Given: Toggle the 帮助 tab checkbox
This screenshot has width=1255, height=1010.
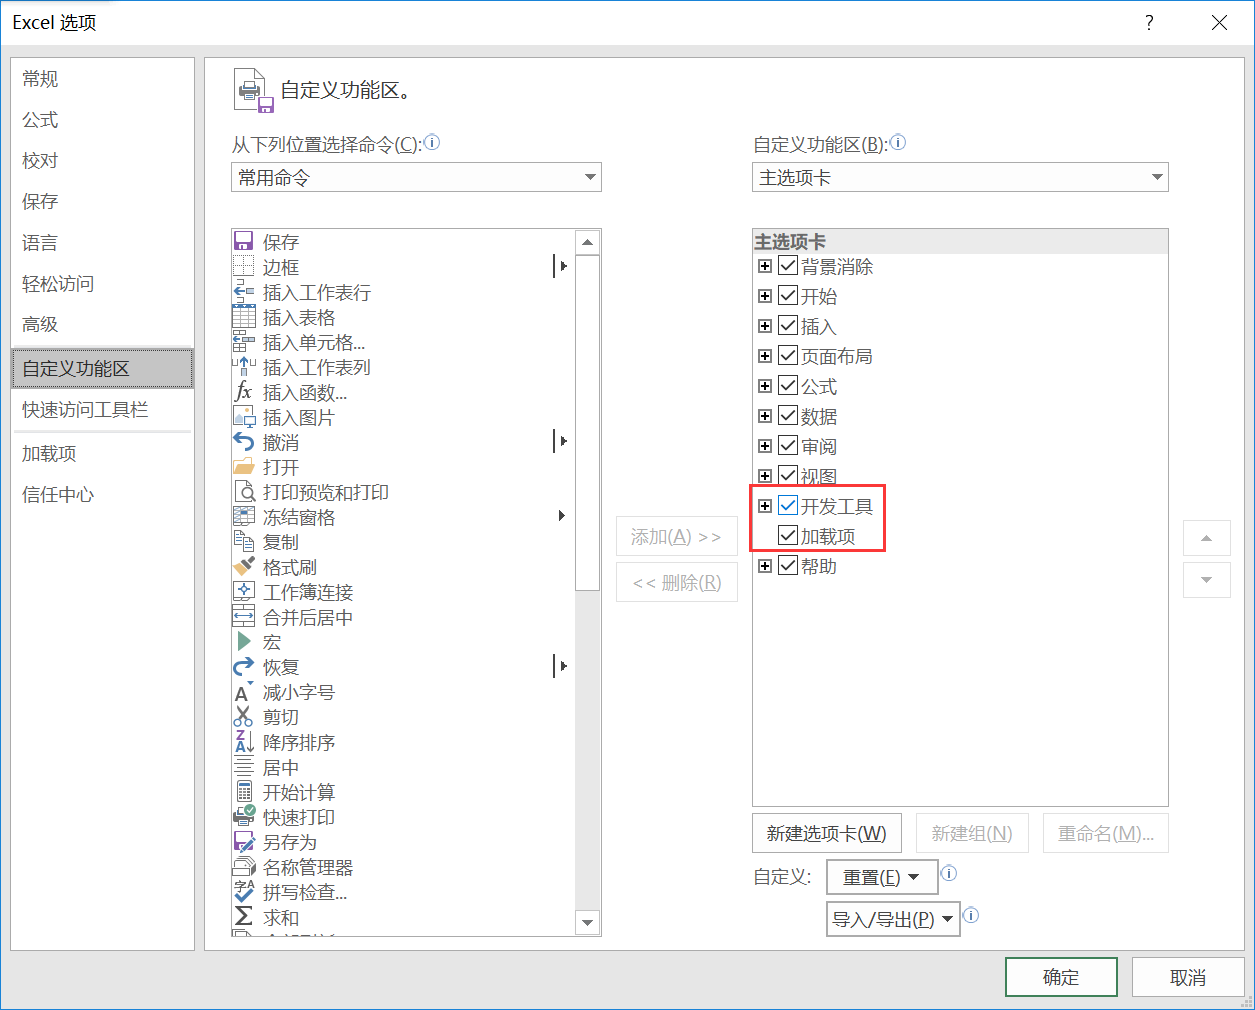Looking at the screenshot, I should tap(788, 566).
